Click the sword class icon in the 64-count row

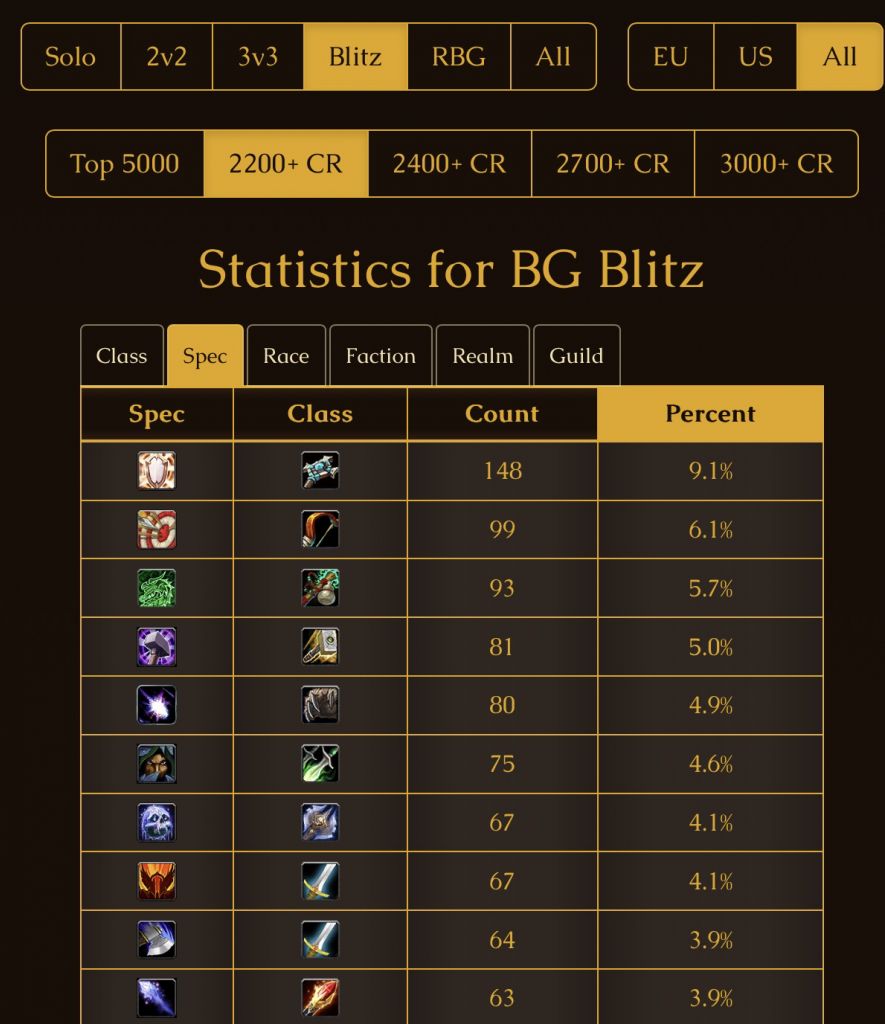tap(320, 940)
